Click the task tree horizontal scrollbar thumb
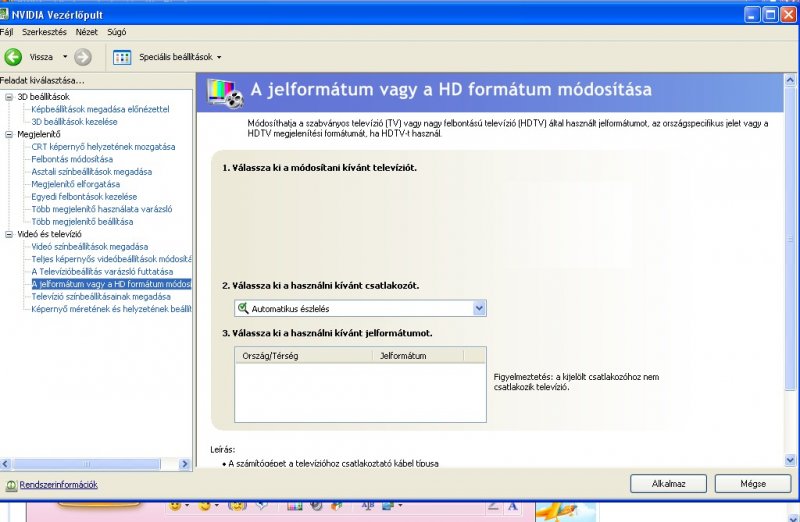Image resolution: width=800 pixels, height=522 pixels. pyautogui.click(x=86, y=464)
